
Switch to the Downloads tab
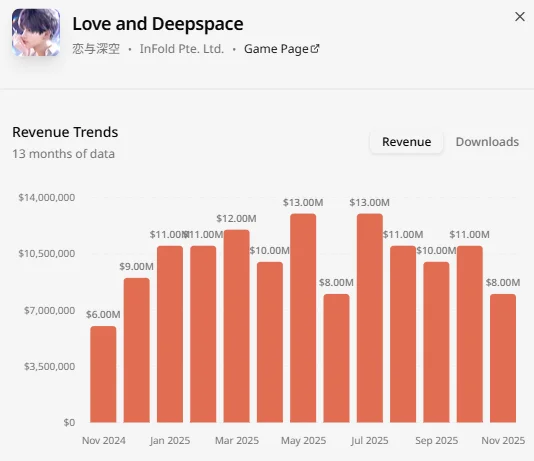pos(487,142)
